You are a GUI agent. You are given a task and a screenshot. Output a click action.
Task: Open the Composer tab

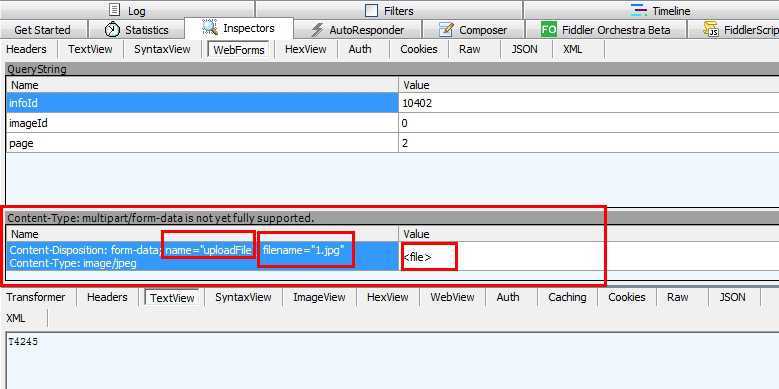(473, 30)
